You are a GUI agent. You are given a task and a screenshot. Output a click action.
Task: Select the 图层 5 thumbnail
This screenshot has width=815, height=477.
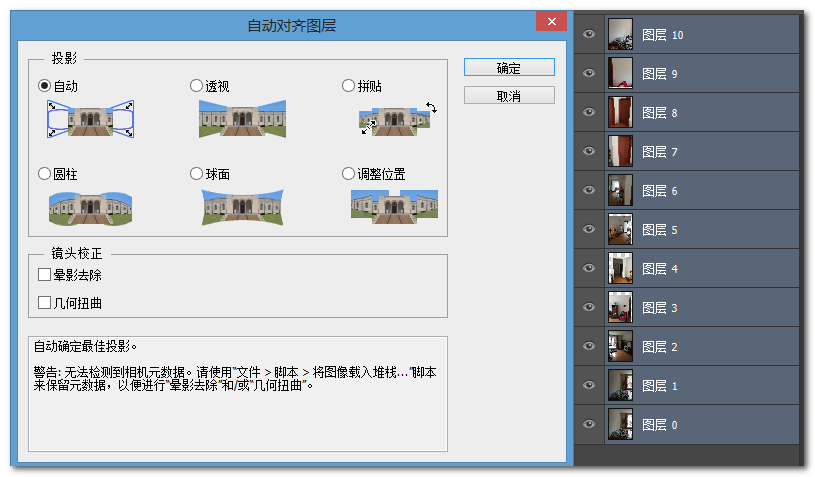(x=621, y=229)
